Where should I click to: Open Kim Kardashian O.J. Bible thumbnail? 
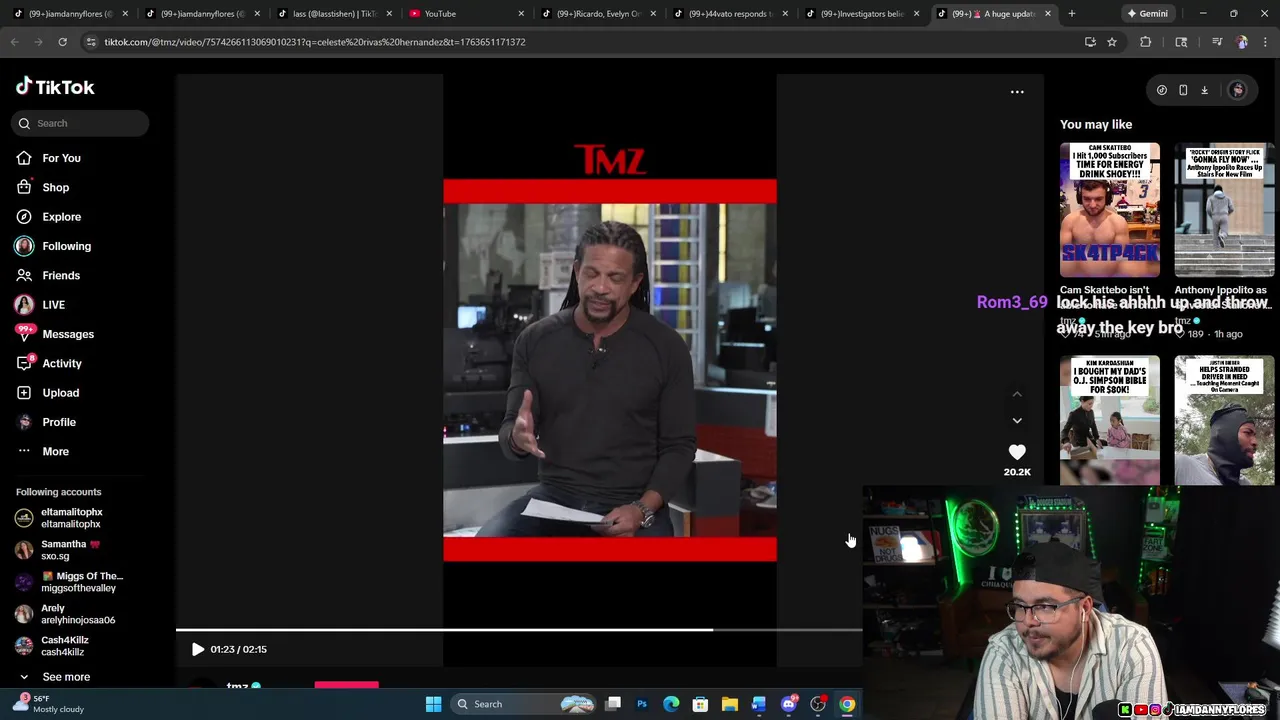tap(1110, 420)
